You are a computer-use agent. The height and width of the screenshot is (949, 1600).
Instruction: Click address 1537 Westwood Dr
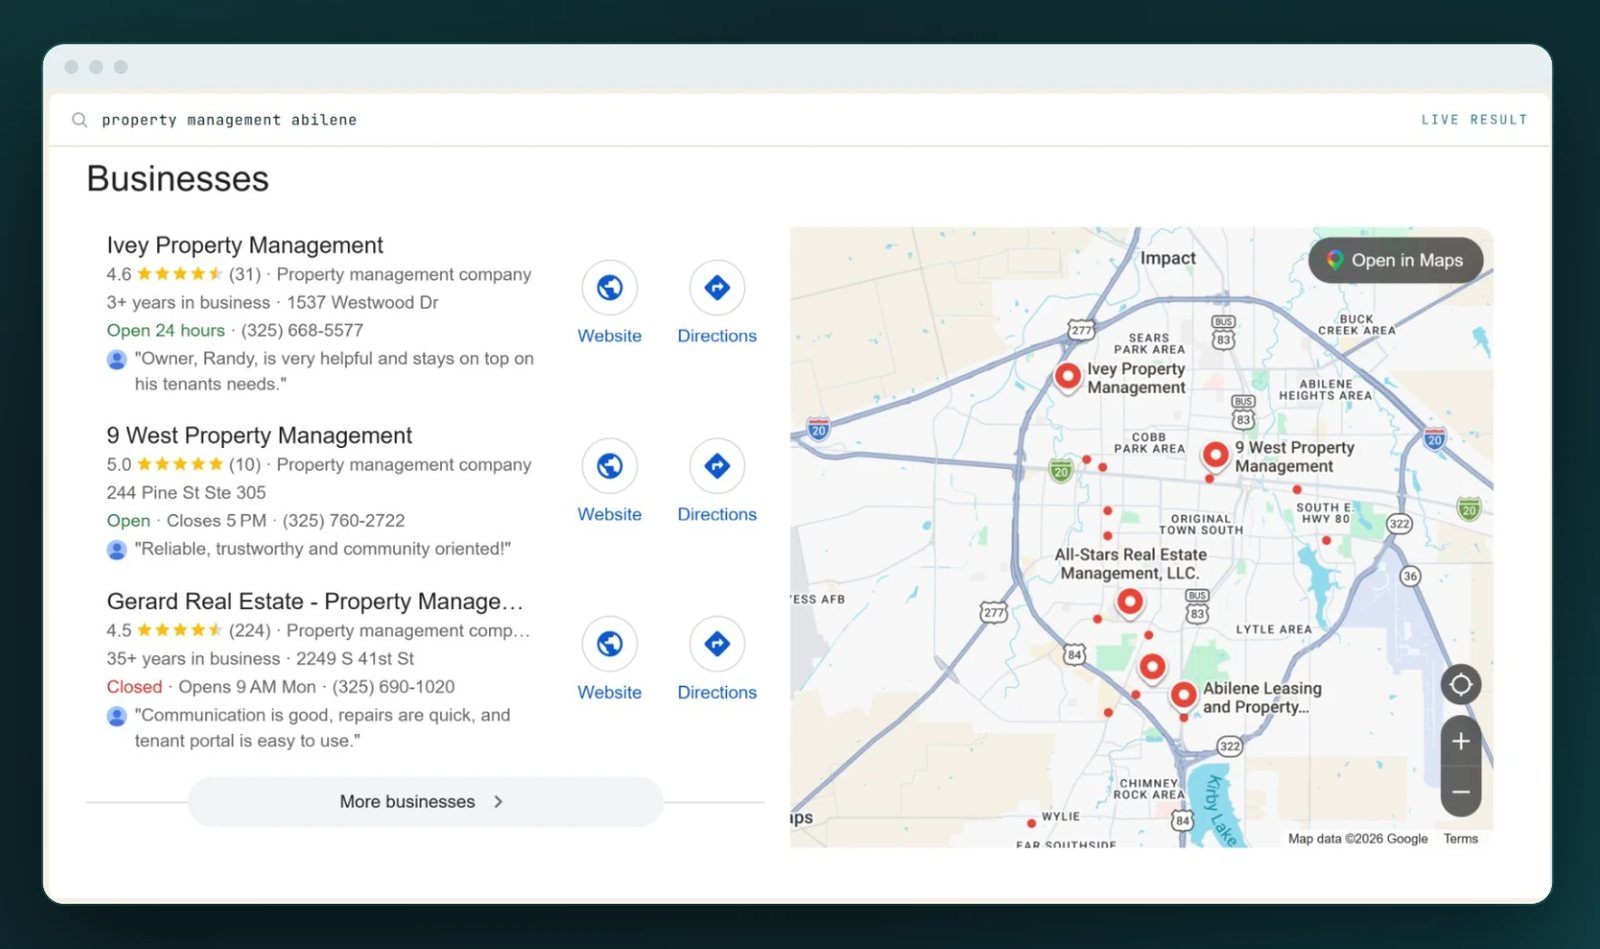pyautogui.click(x=362, y=302)
